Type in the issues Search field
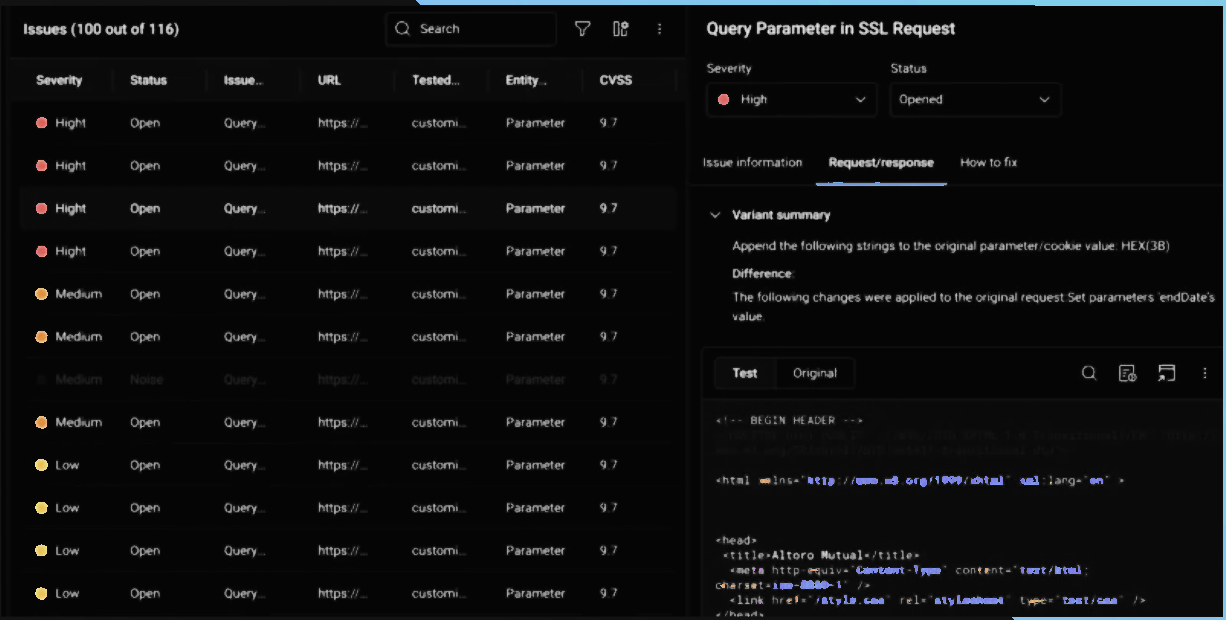1226x620 pixels. pyautogui.click(x=471, y=29)
